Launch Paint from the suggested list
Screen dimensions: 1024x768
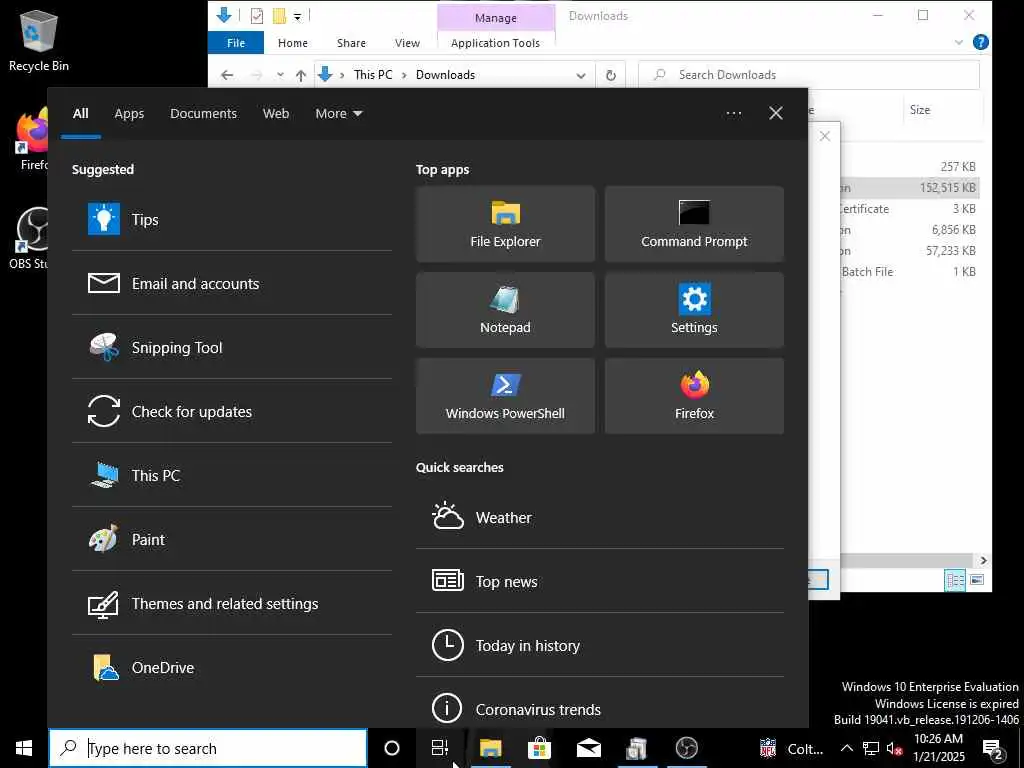[x=232, y=539]
